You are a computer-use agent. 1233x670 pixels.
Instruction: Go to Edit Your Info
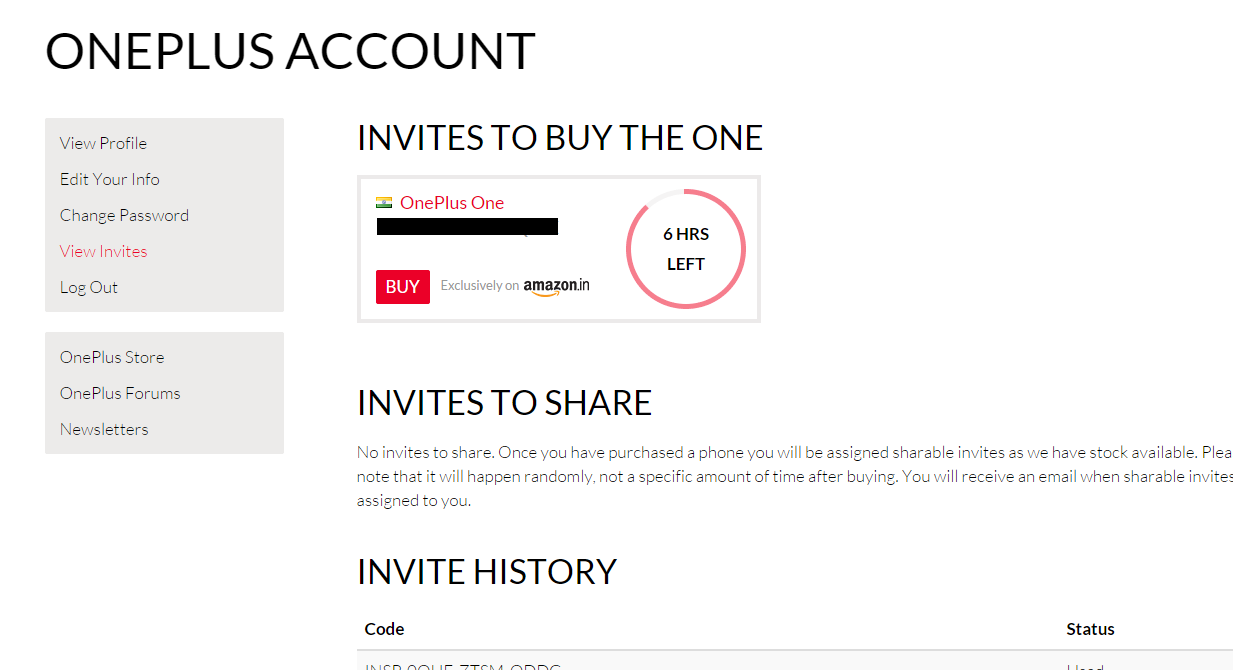110,179
